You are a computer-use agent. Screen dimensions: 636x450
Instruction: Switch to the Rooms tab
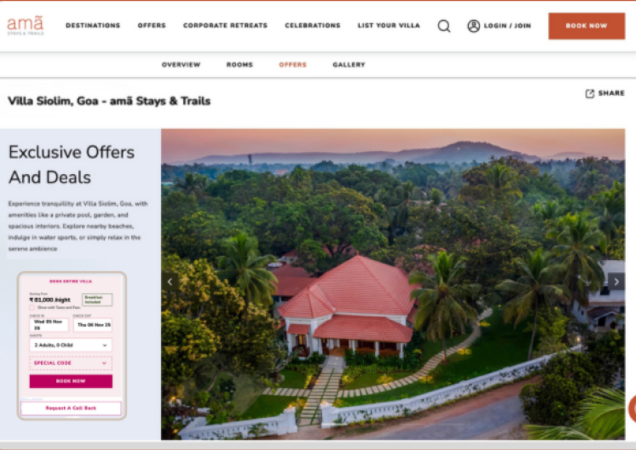click(x=240, y=65)
